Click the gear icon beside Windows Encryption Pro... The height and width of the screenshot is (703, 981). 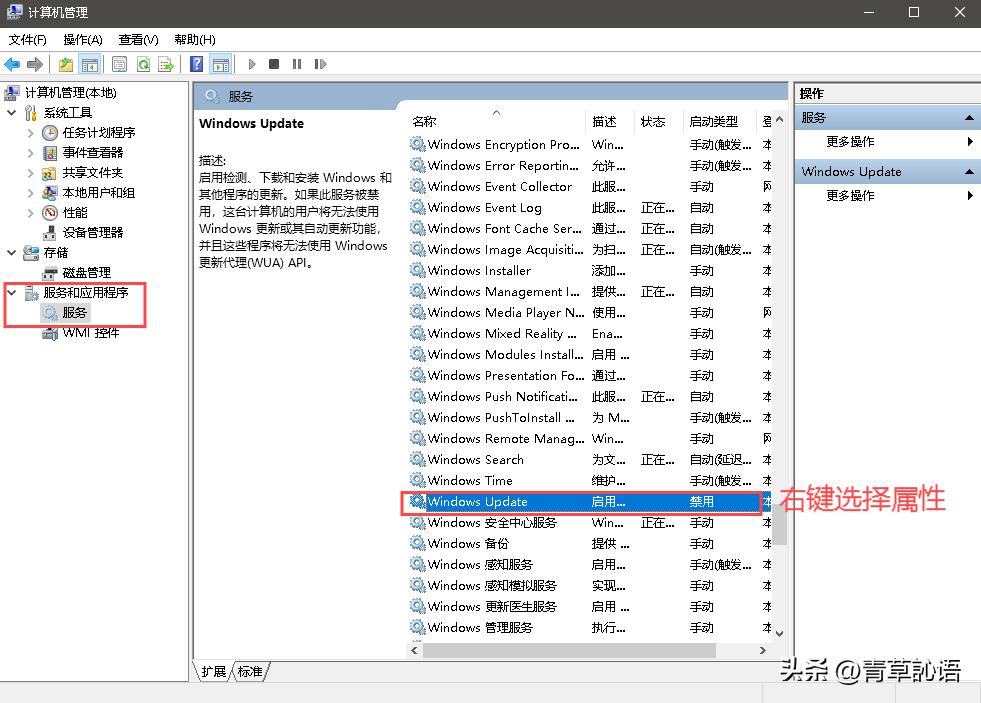click(x=417, y=144)
